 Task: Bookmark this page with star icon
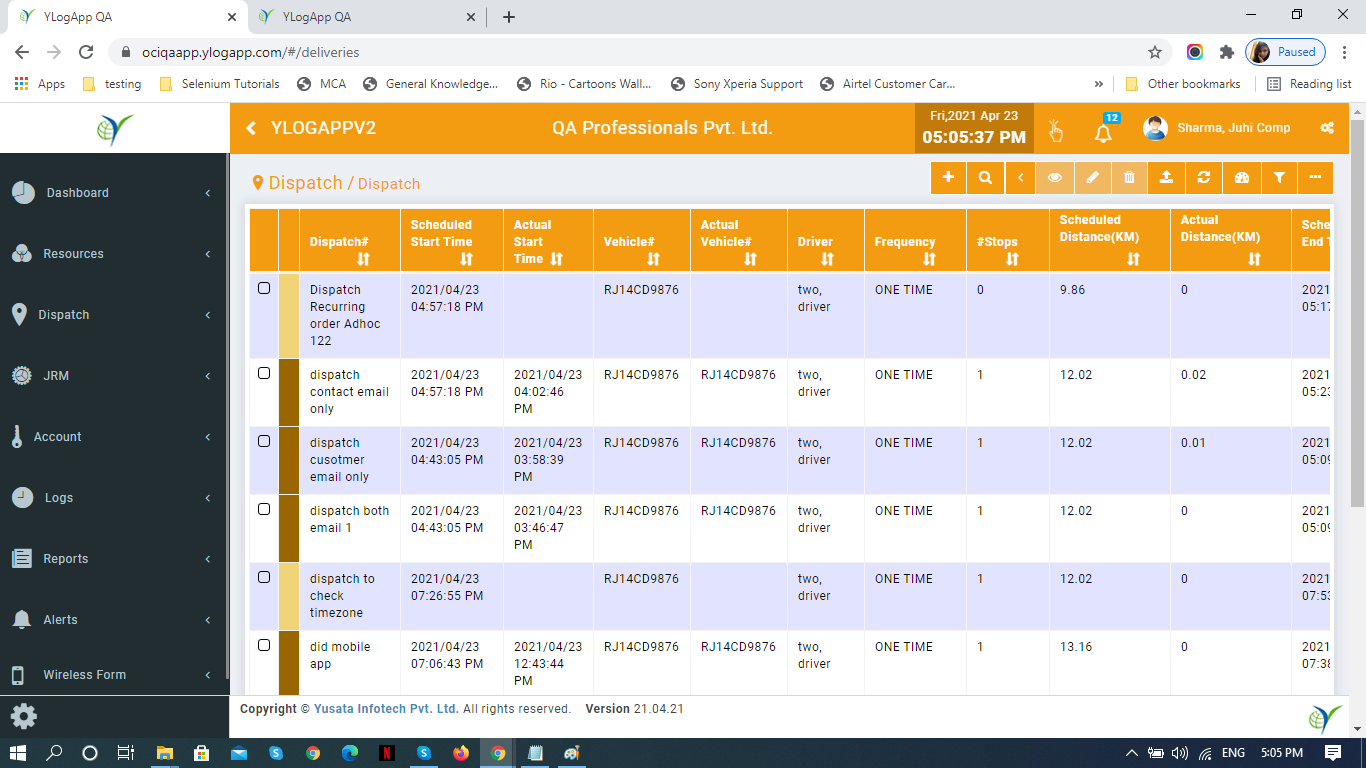point(1155,52)
